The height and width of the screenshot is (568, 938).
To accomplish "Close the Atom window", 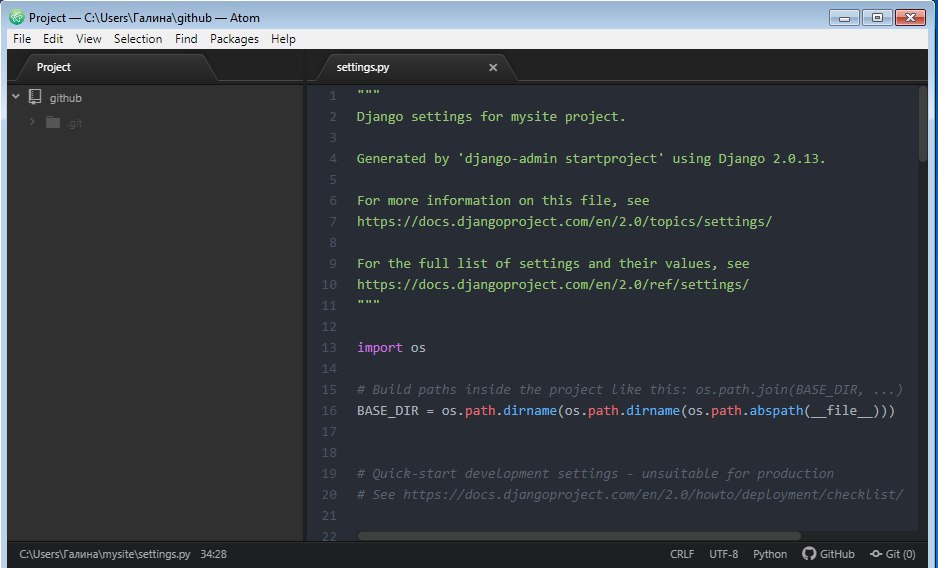I will coord(910,18).
